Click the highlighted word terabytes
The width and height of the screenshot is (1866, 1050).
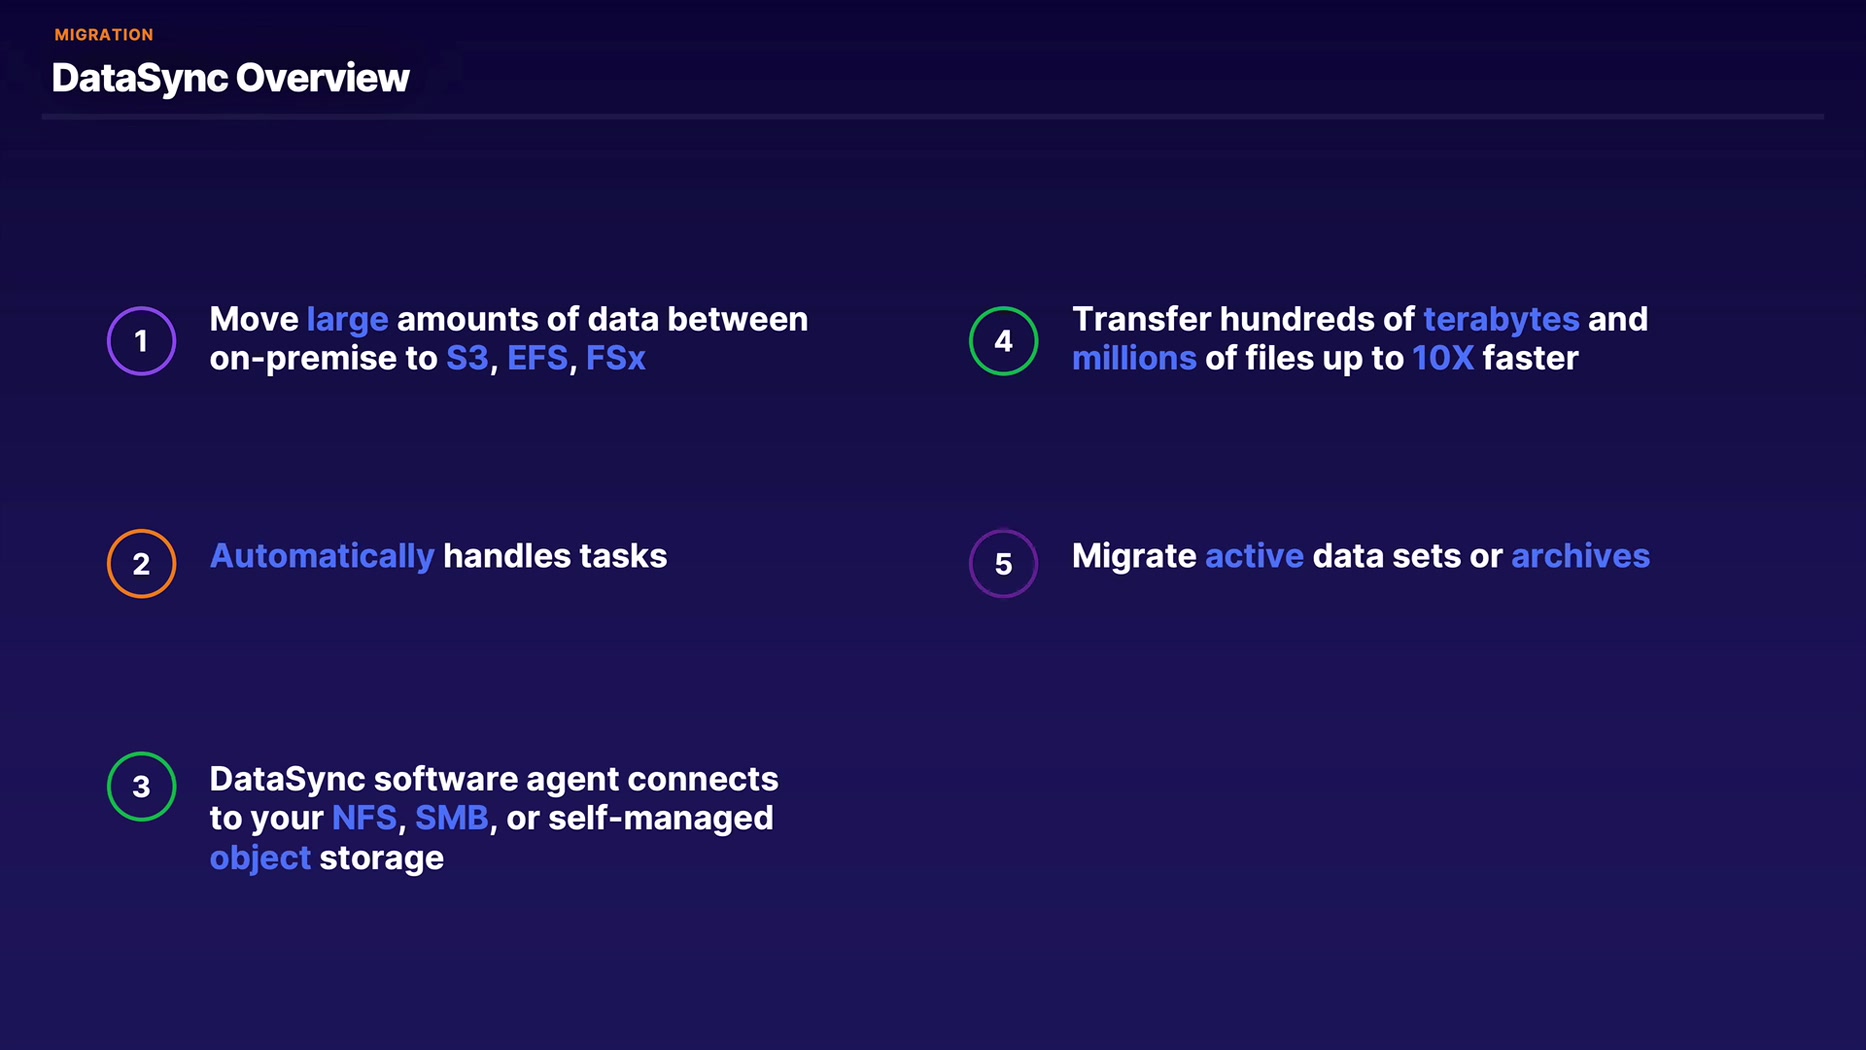1501,319
